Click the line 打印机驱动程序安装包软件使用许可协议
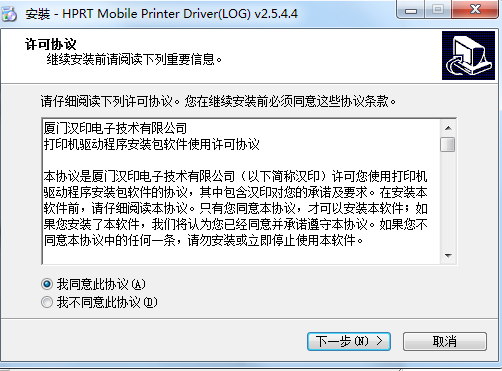502x371 pixels. click(152, 144)
